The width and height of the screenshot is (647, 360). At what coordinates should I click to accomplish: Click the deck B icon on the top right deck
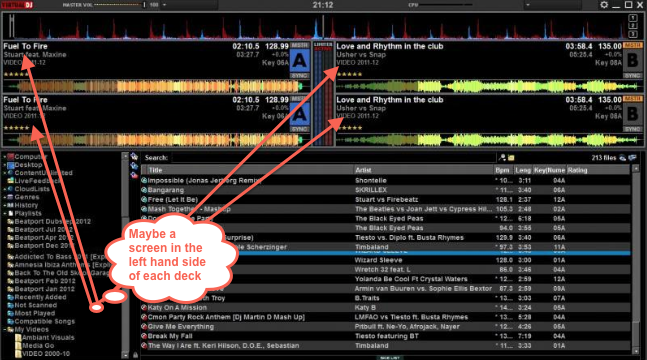coord(632,61)
